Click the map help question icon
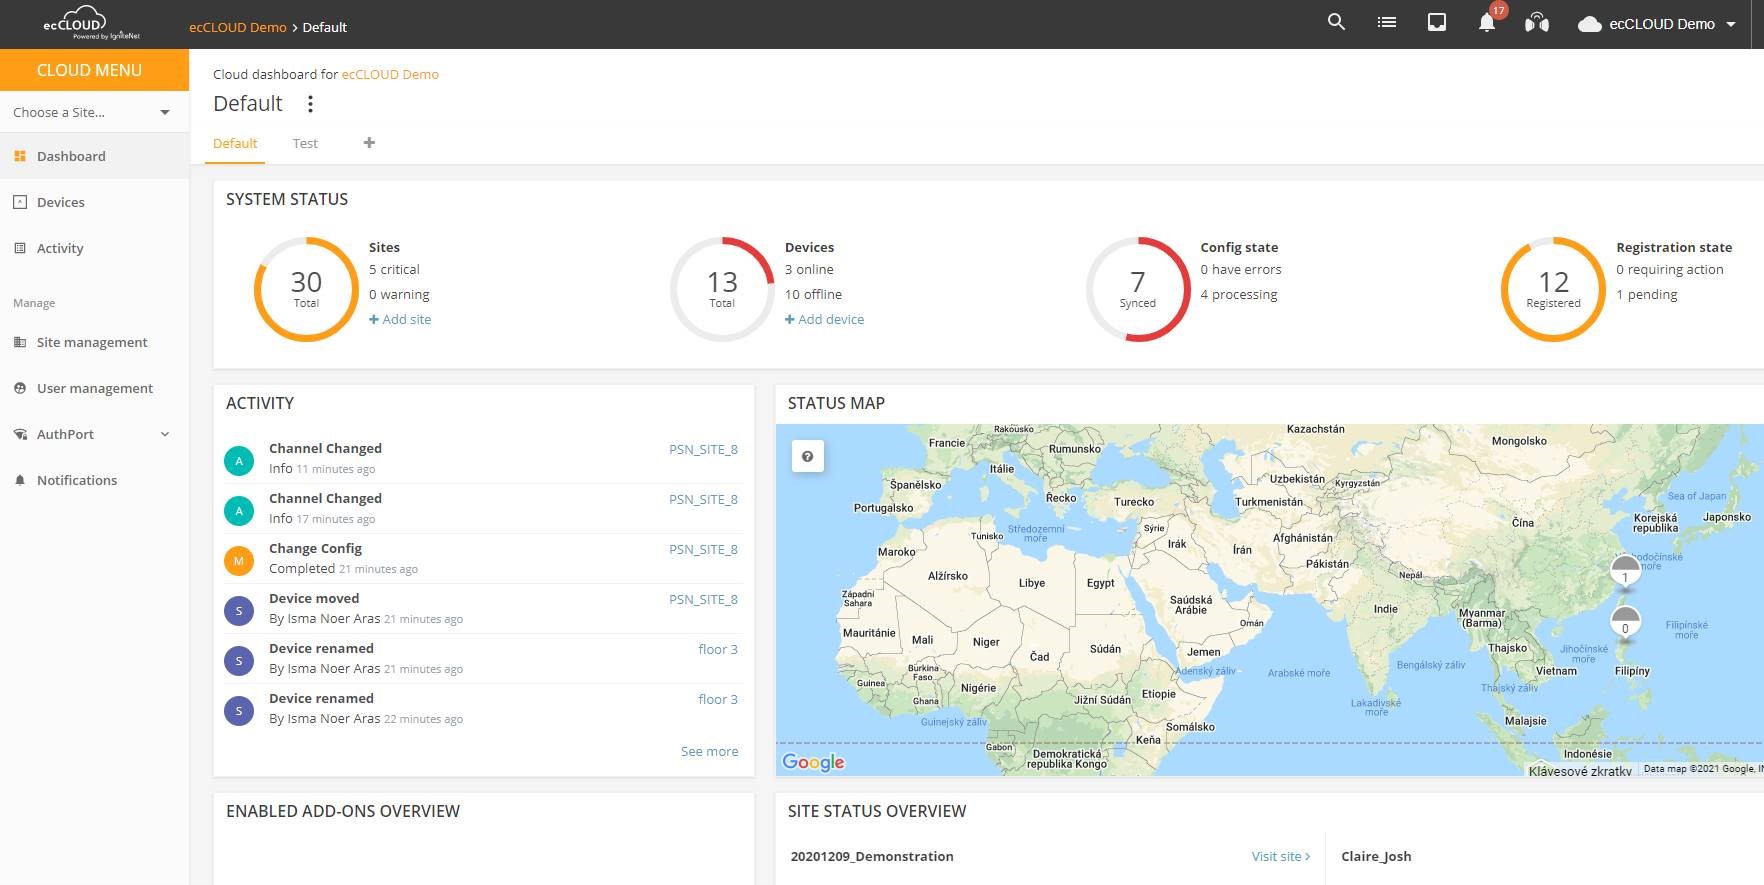The image size is (1764, 885). [808, 456]
